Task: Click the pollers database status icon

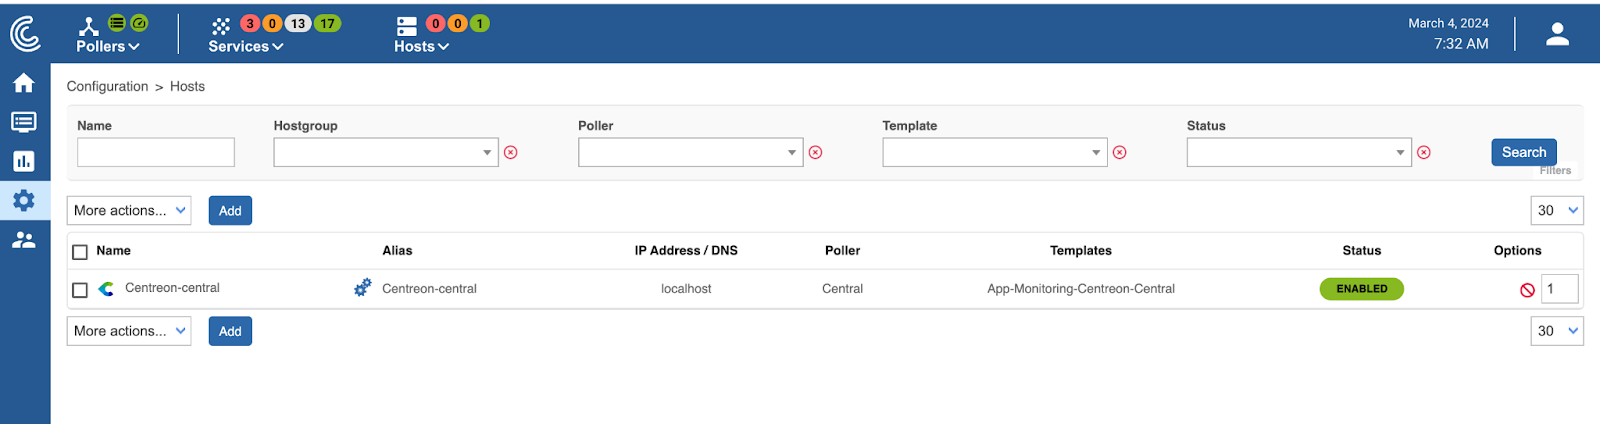Action: tap(117, 23)
